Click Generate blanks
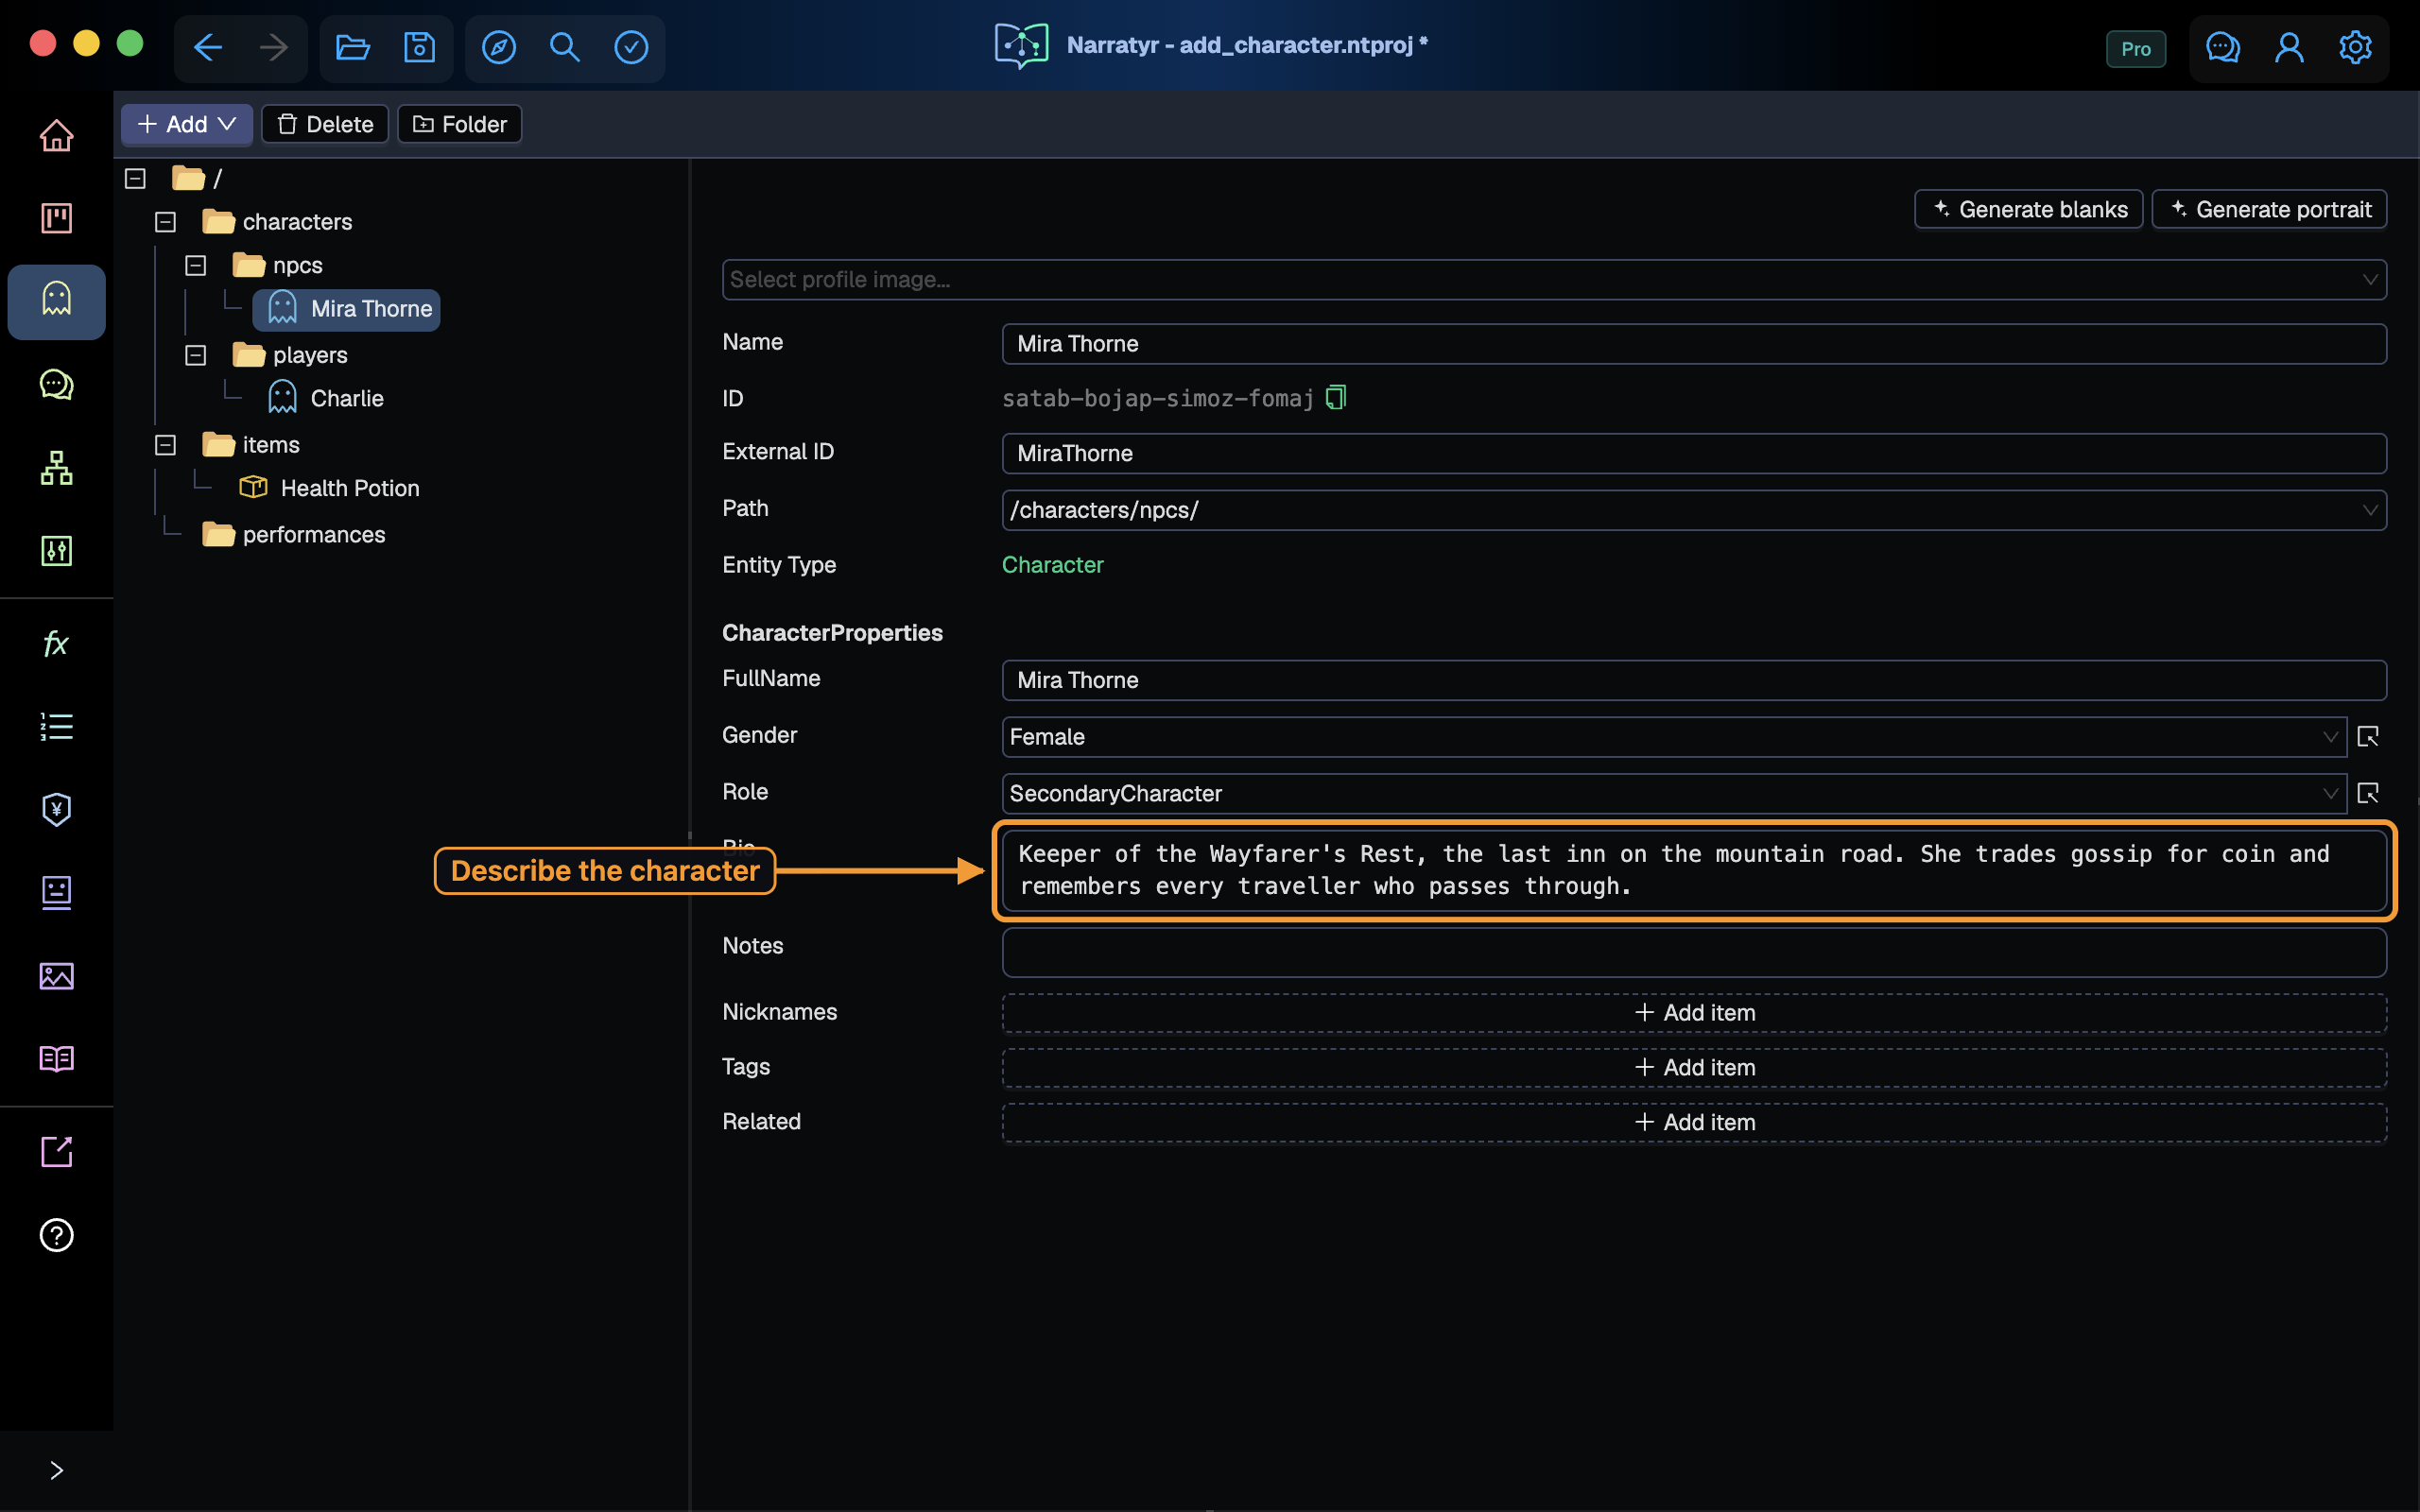The width and height of the screenshot is (2420, 1512). [2028, 210]
